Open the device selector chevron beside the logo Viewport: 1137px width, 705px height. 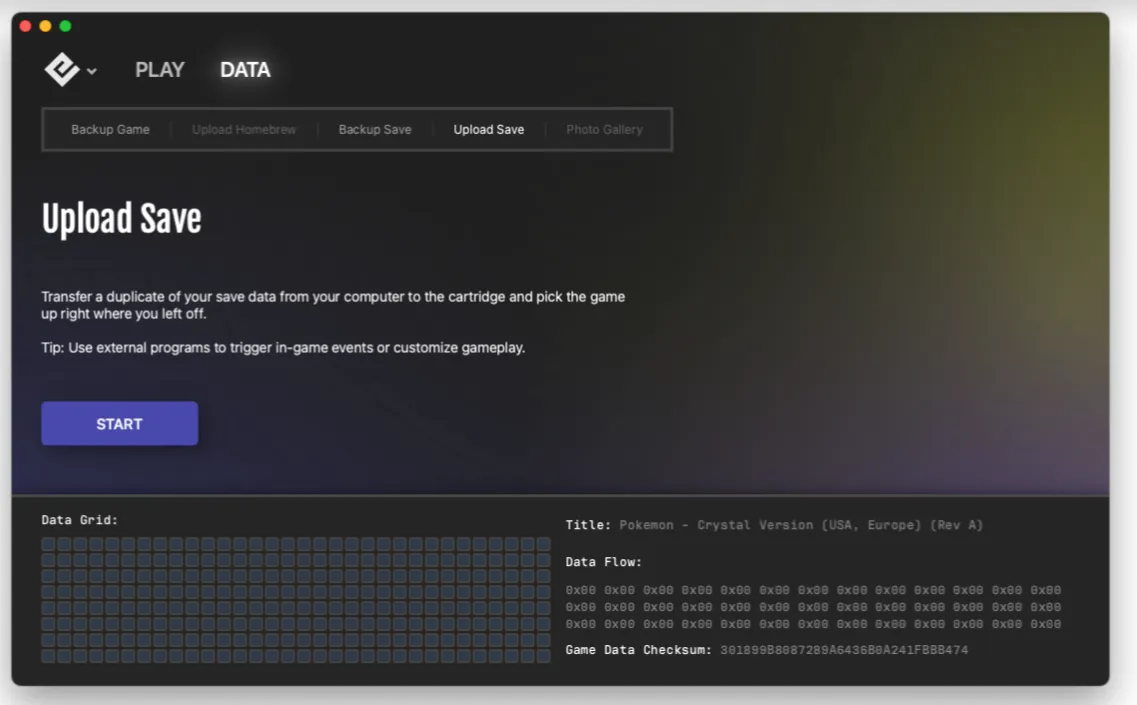tap(90, 73)
